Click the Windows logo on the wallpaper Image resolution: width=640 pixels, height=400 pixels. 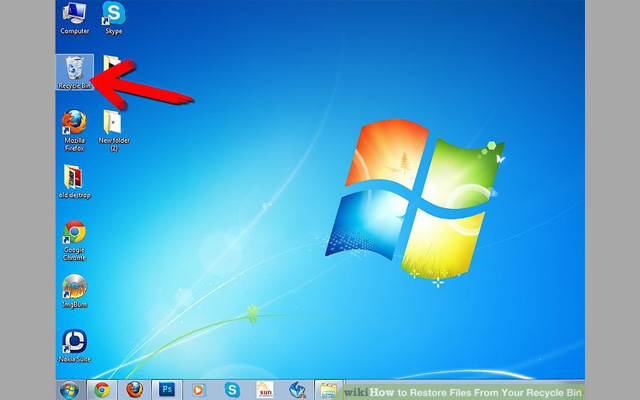click(424, 200)
